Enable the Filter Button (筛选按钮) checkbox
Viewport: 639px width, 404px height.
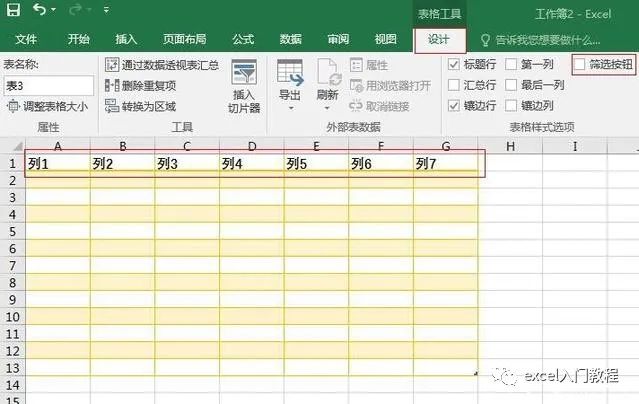(x=580, y=64)
